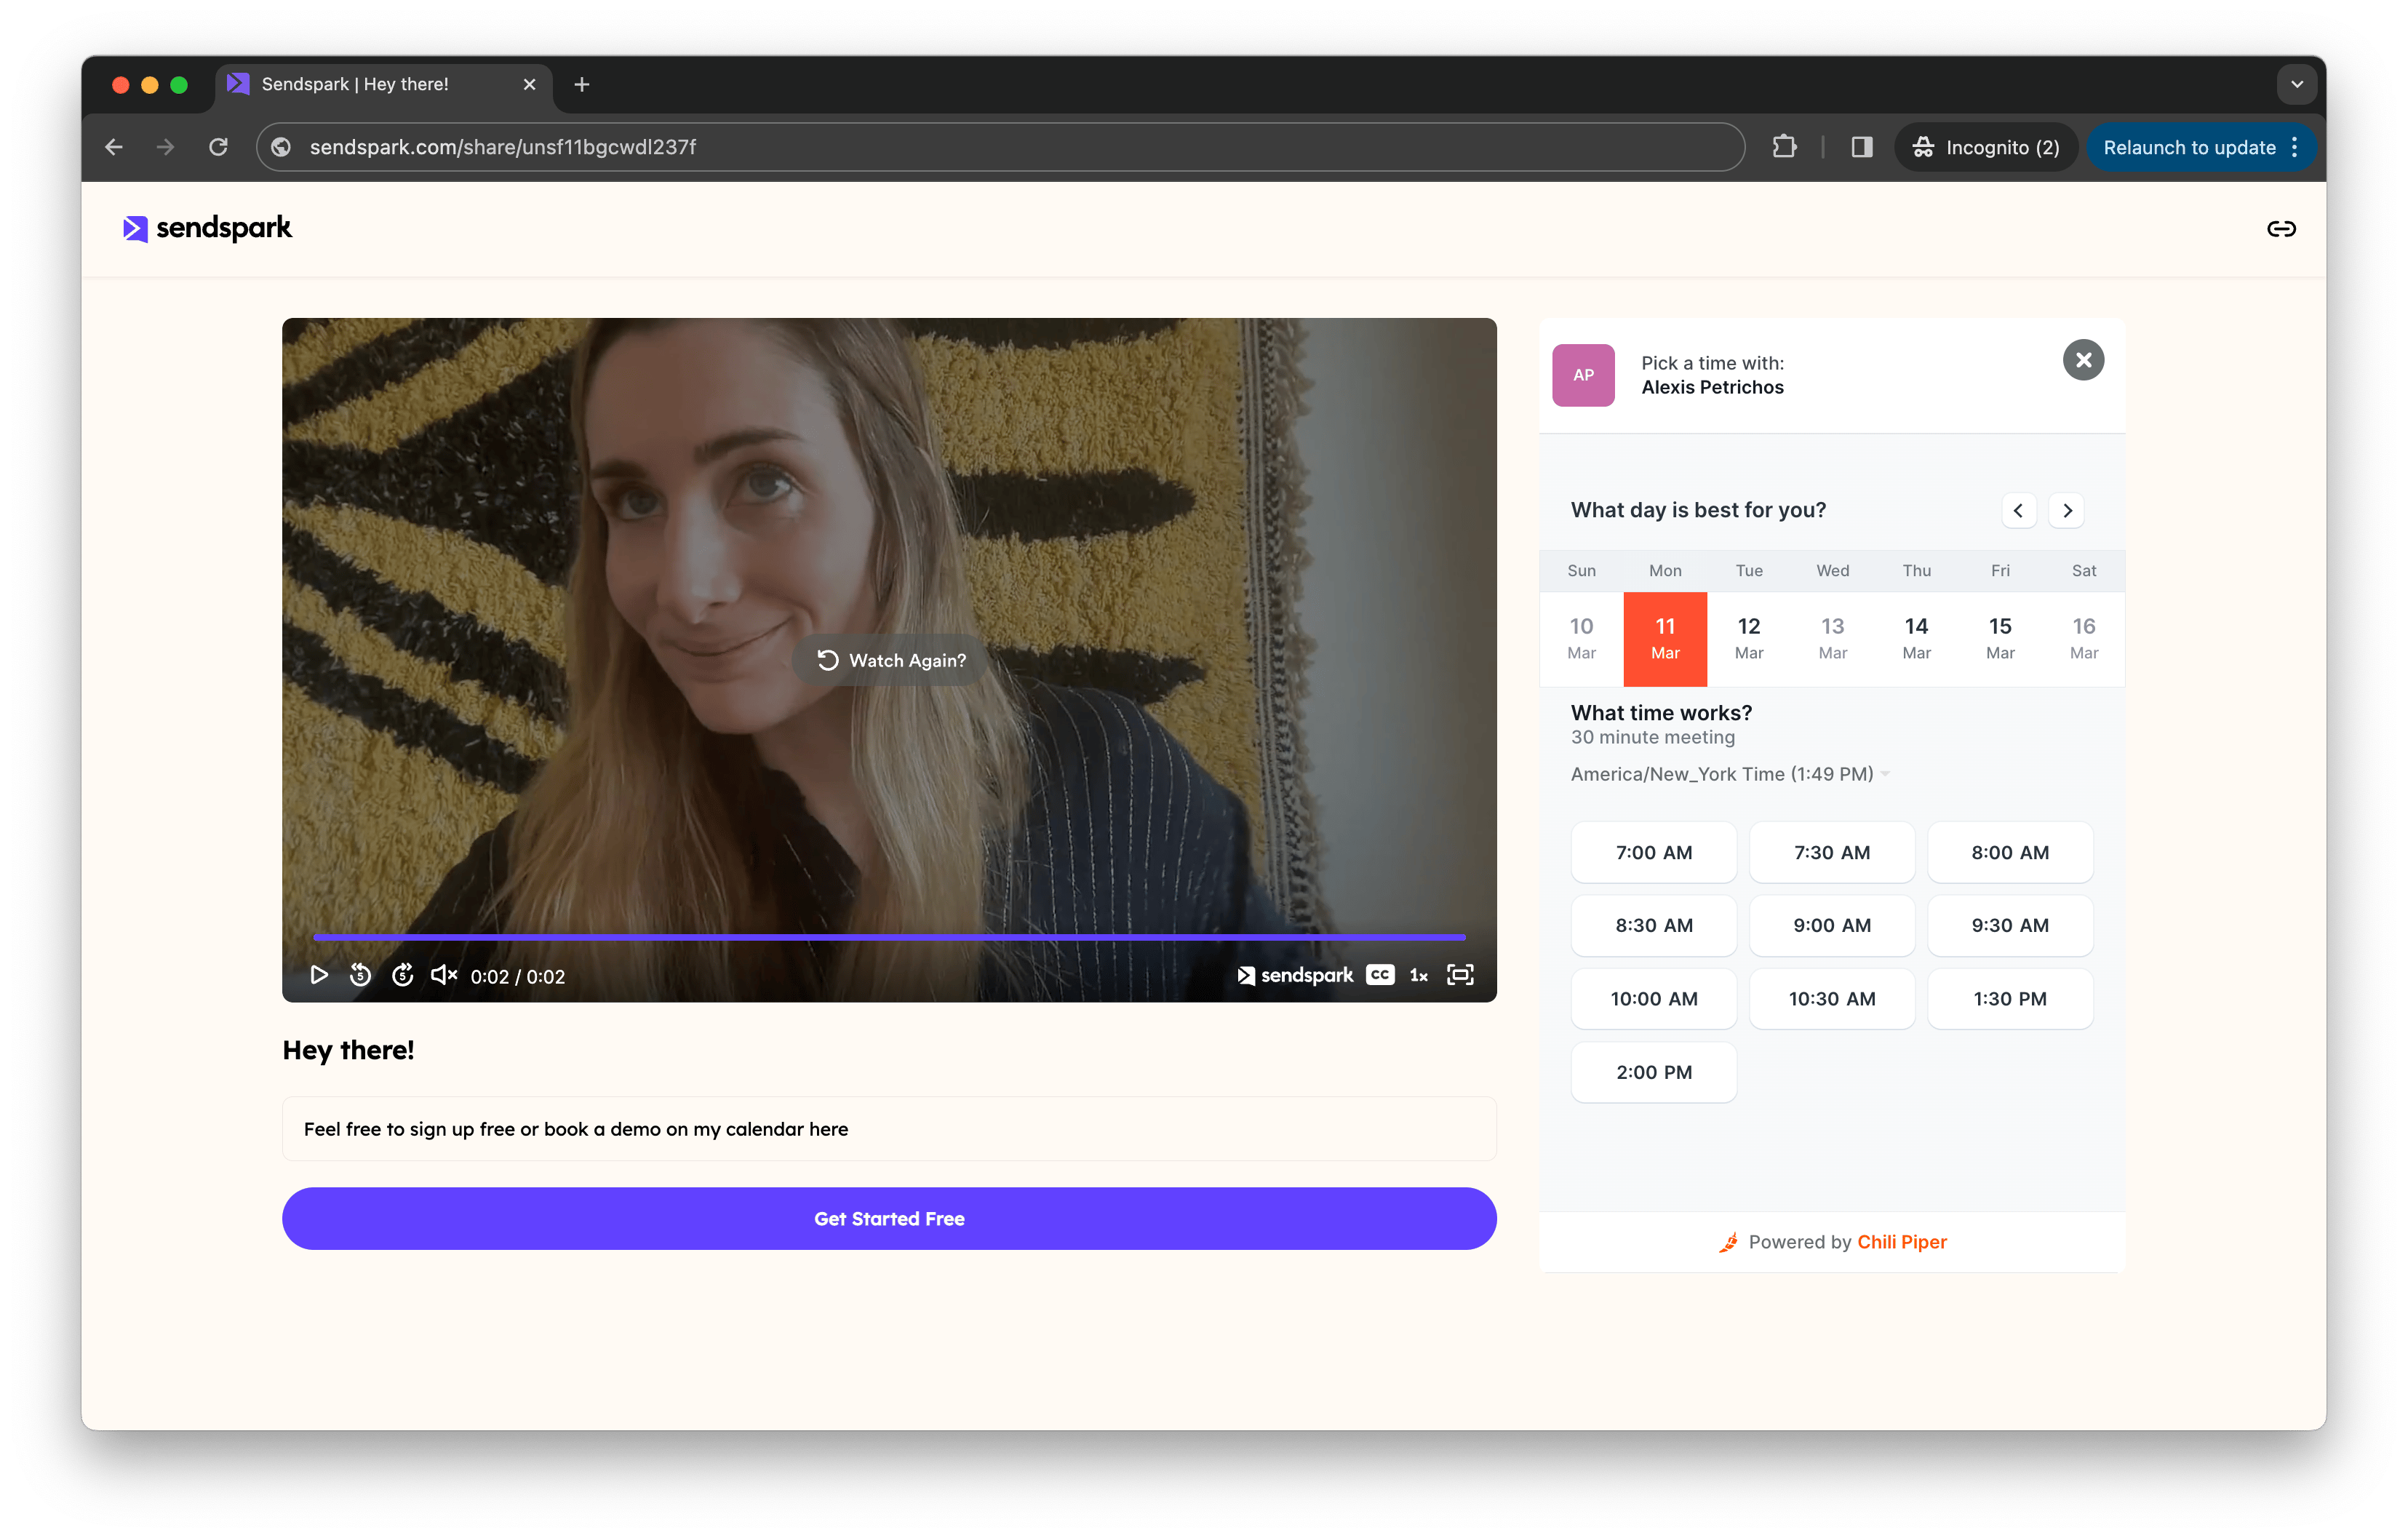The height and width of the screenshot is (1538, 2408).
Task: Pick the 1:30 PM time slot
Action: (2010, 998)
